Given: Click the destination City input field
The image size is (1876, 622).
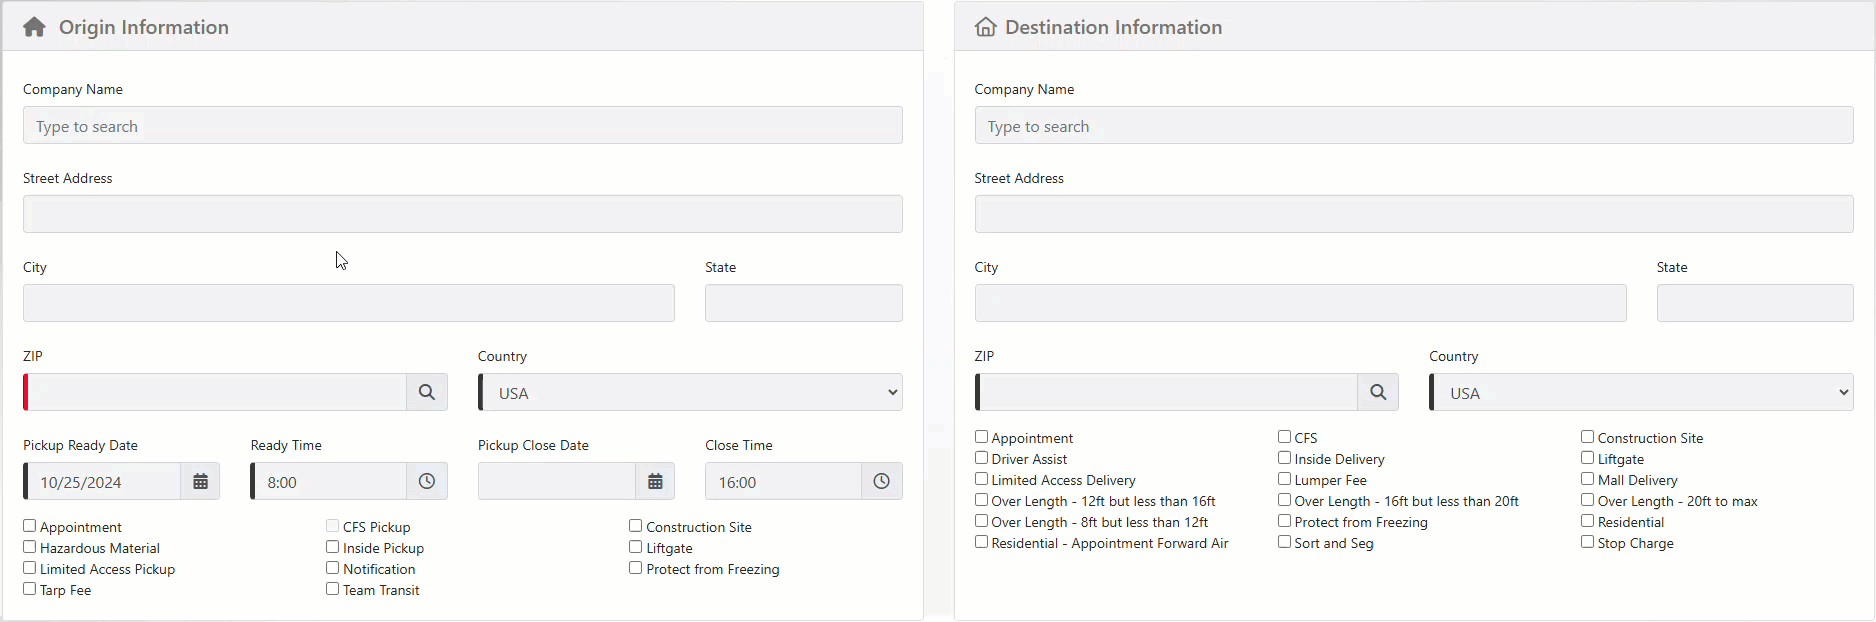Looking at the screenshot, I should (x=1300, y=303).
